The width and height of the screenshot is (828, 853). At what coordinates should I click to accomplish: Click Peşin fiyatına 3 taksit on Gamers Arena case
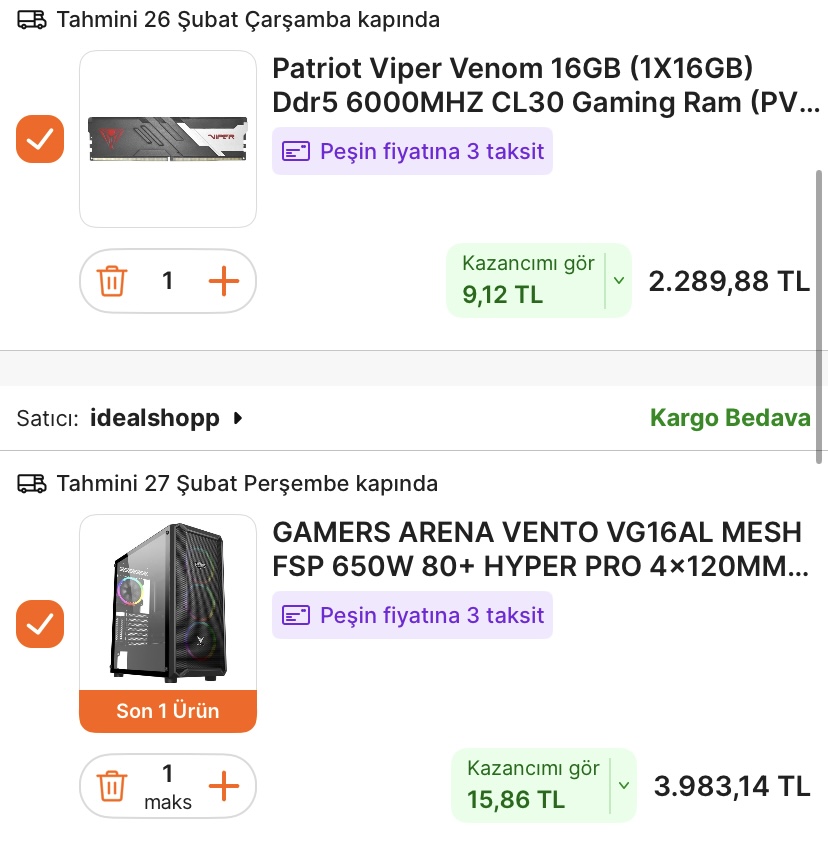(x=431, y=615)
